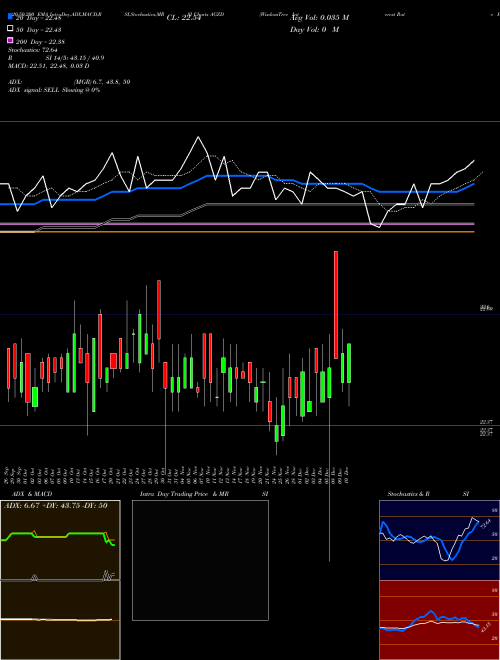This screenshot has height=660, width=500.
Task: Click the white 50 Day legend swatch
Action: [10, 29]
